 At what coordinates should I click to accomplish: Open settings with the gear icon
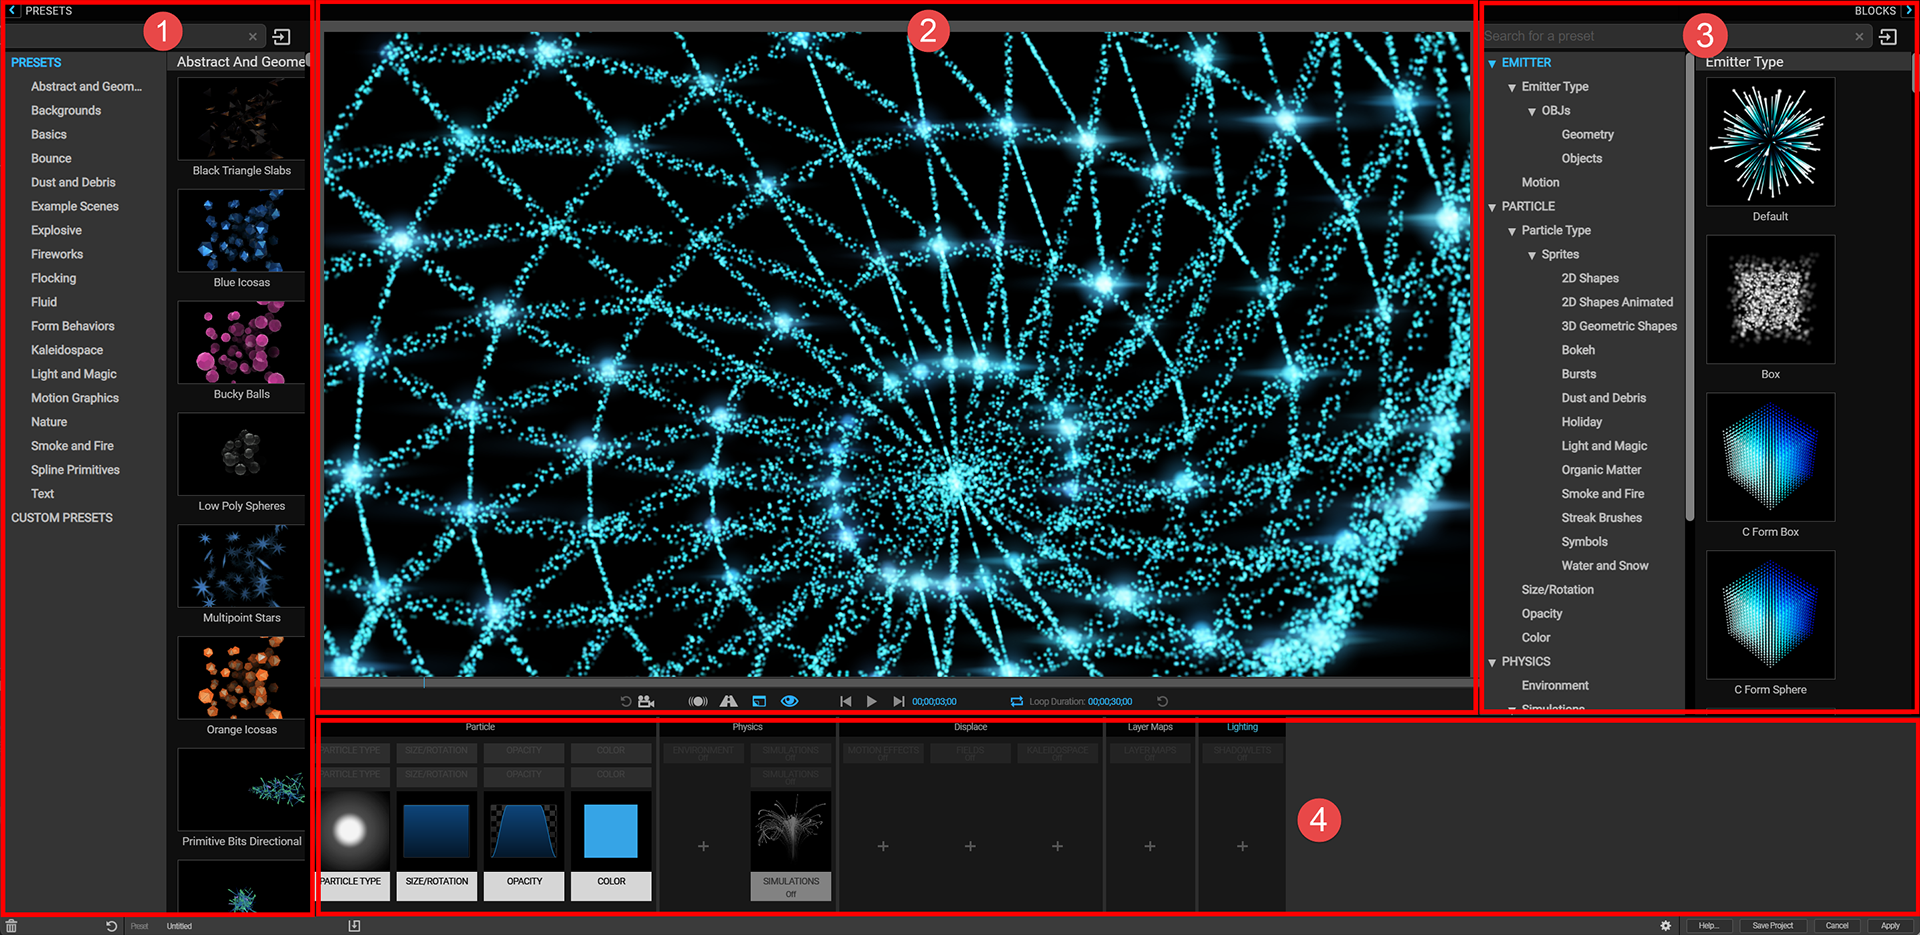coord(1665,926)
